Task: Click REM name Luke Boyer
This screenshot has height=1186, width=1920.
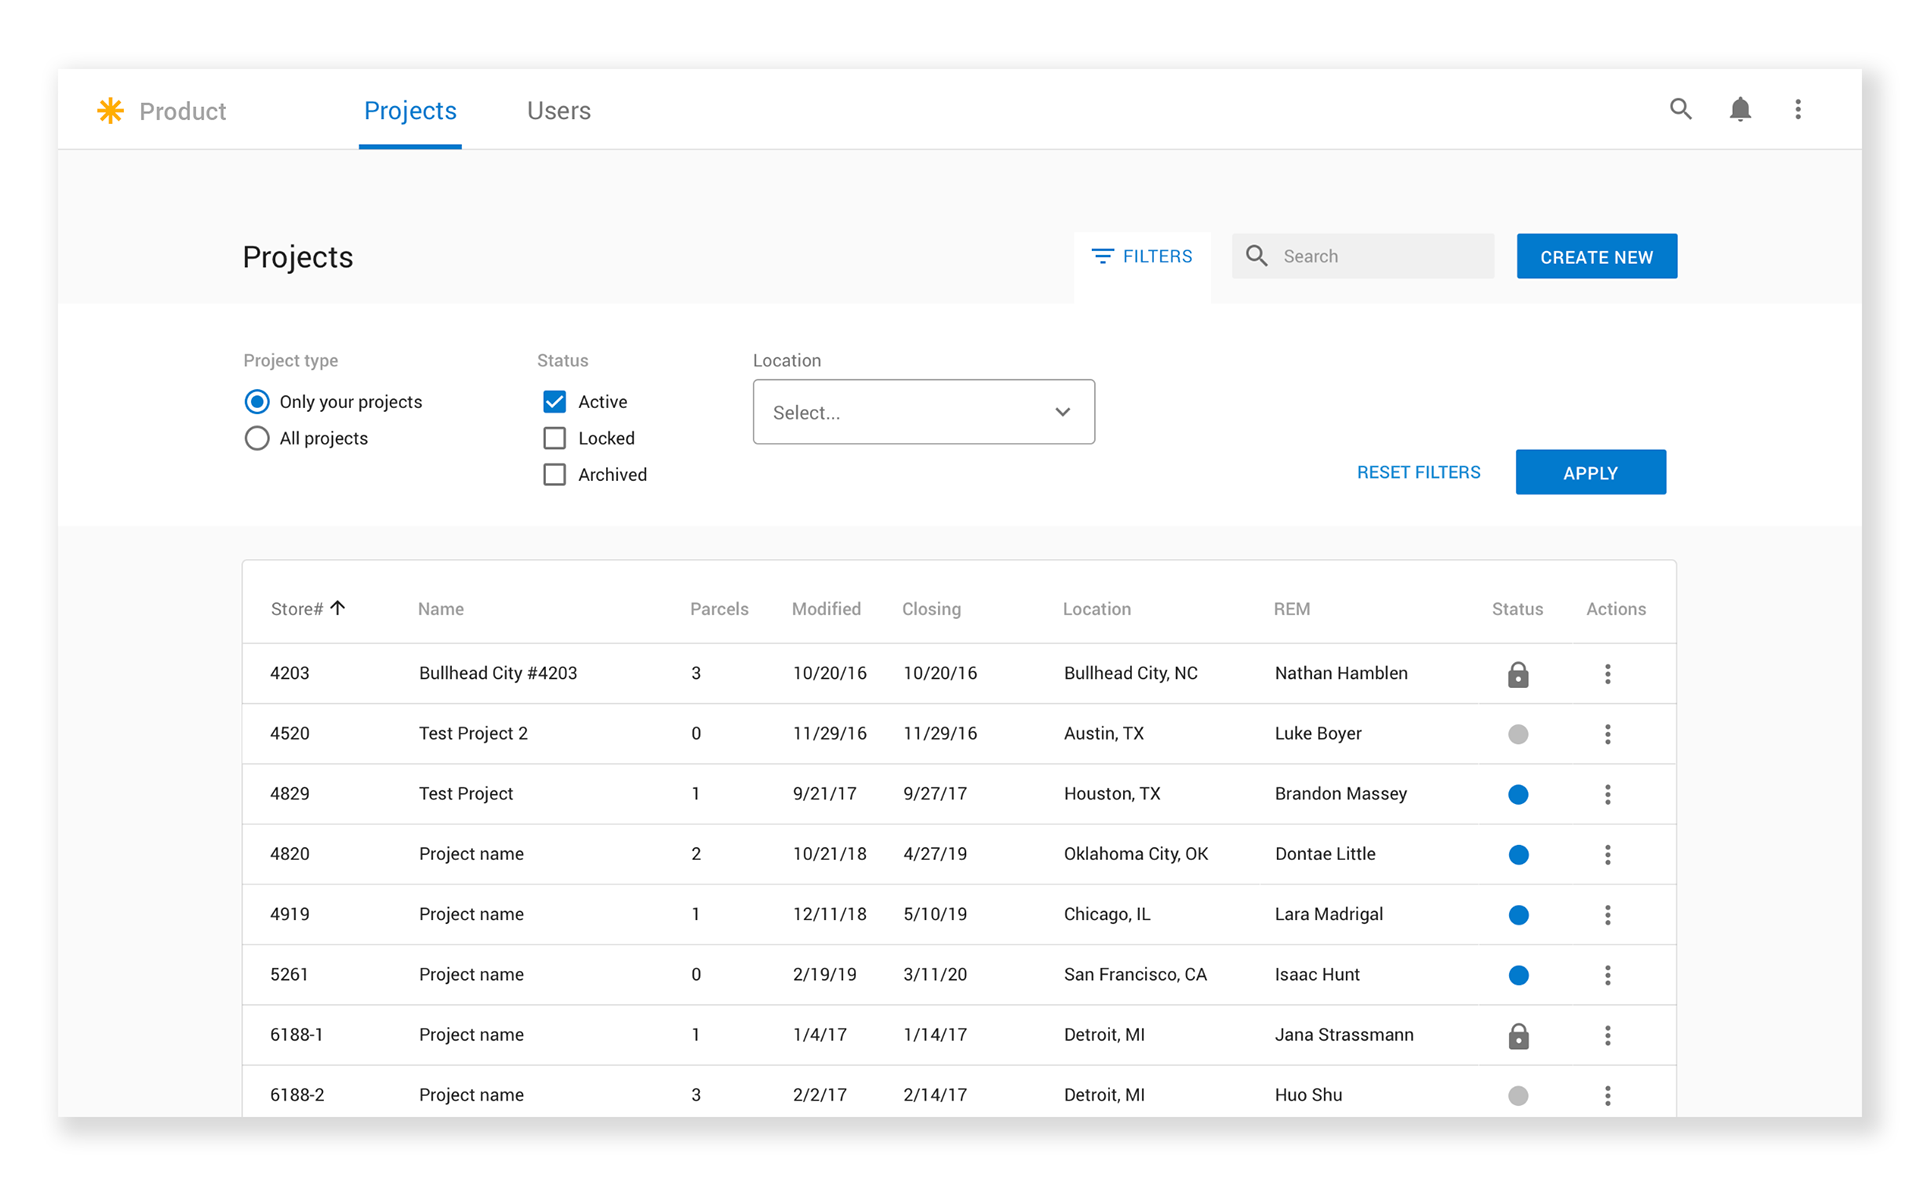Action: coord(1318,733)
